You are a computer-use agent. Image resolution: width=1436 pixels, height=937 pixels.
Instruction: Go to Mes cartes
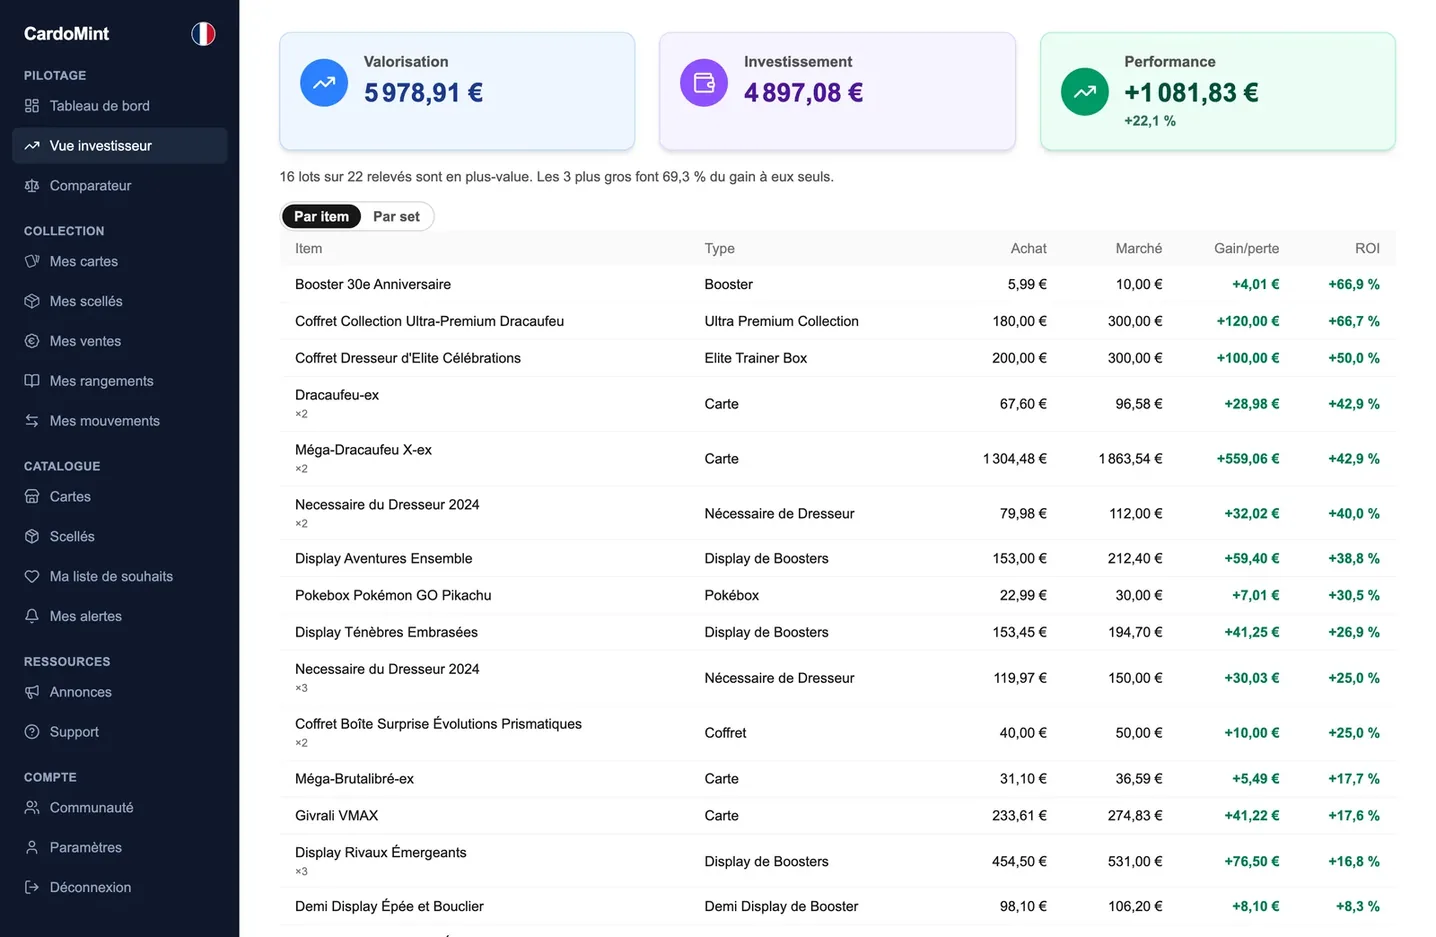tap(120, 262)
